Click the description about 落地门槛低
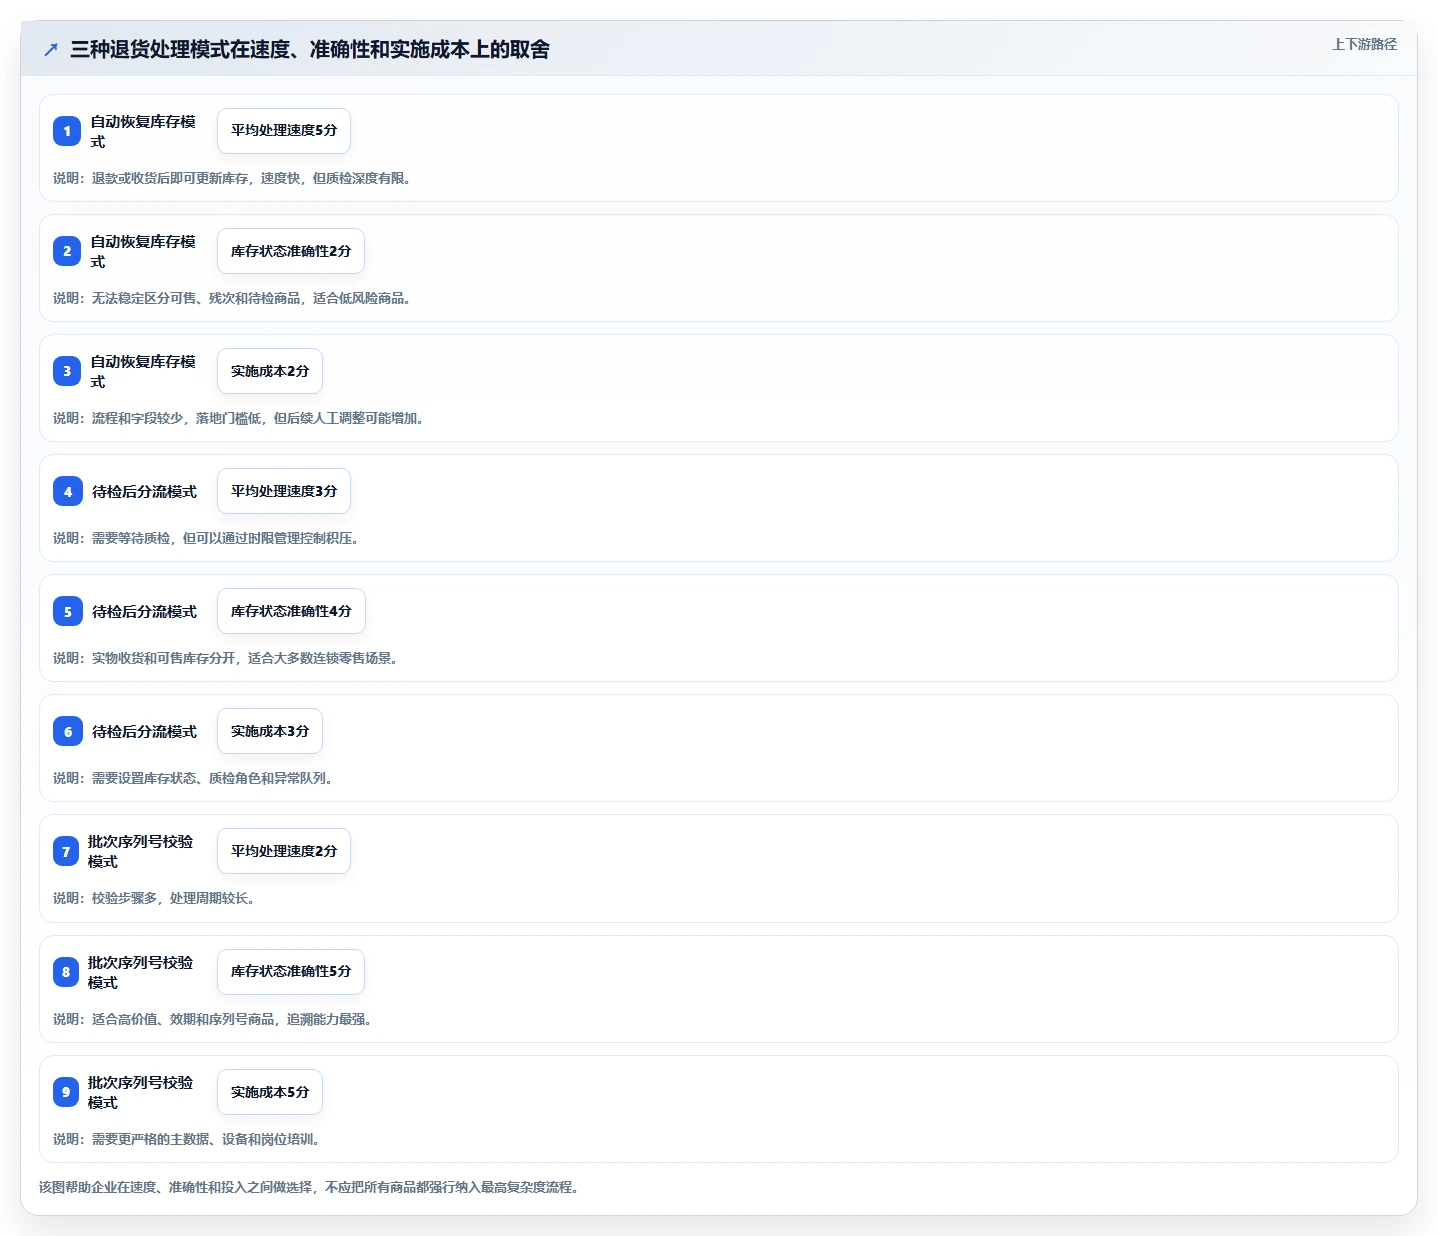Viewport: 1438px width, 1236px height. tap(239, 418)
